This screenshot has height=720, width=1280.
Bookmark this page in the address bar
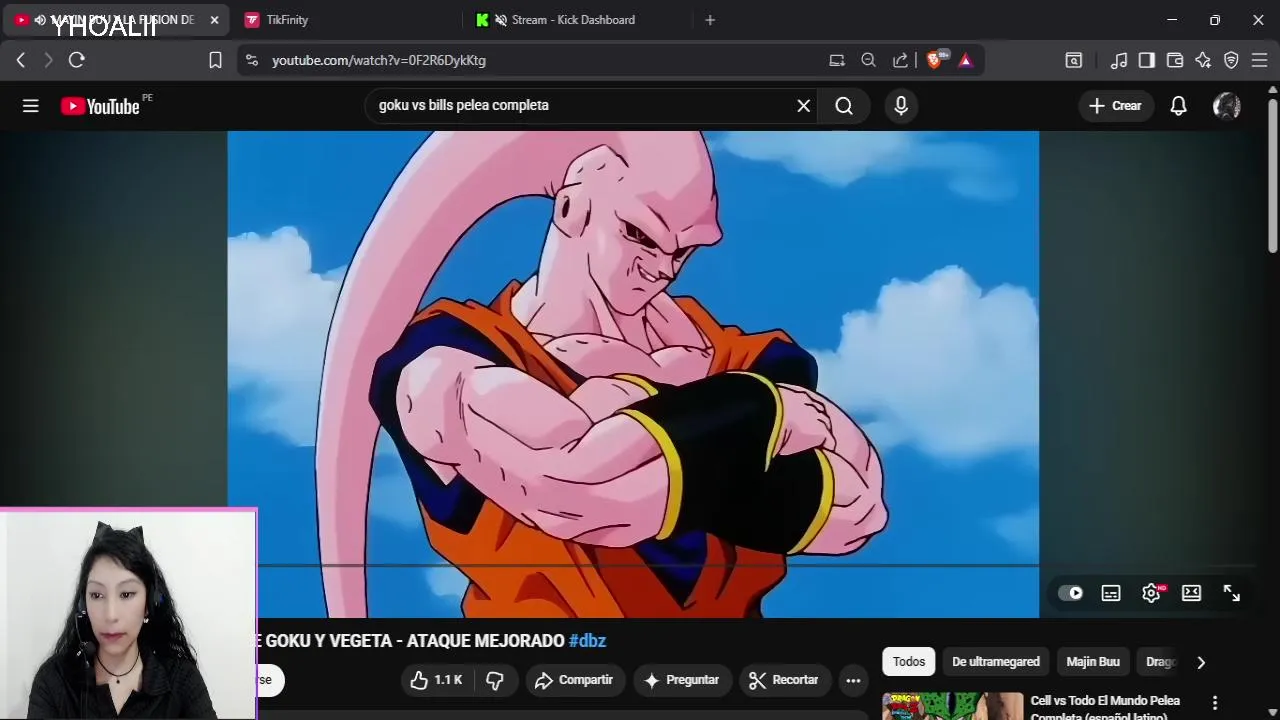coord(215,60)
